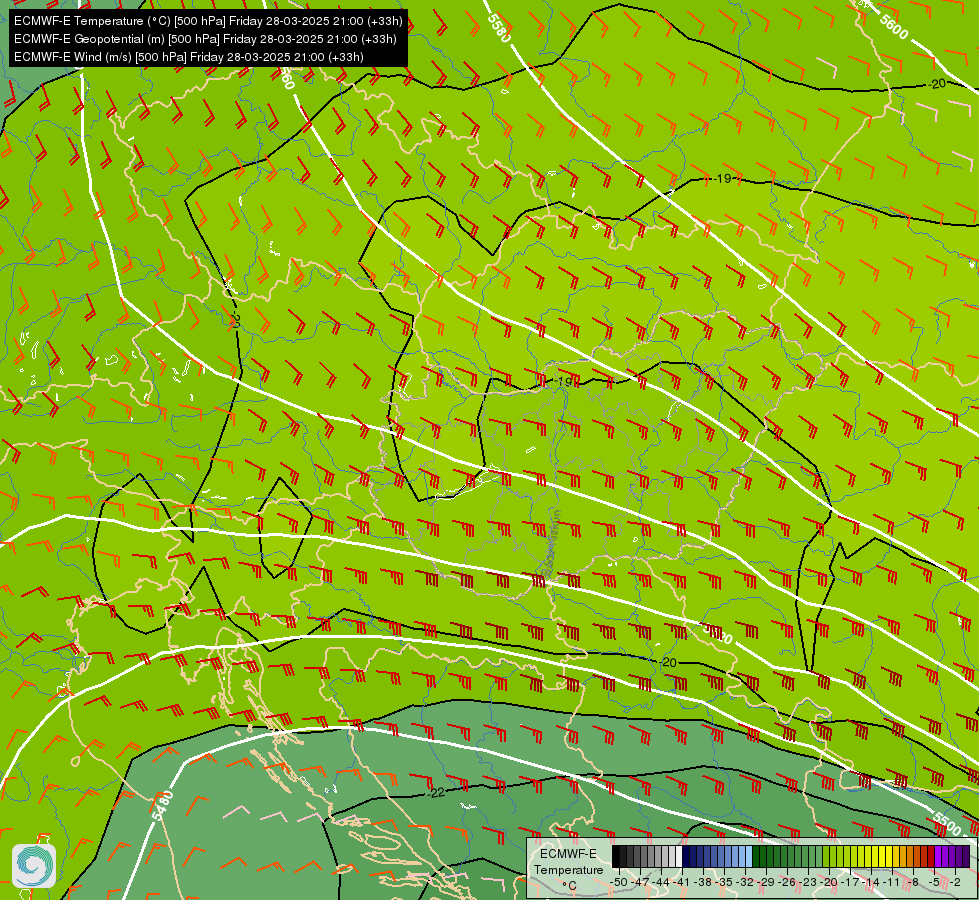Click the -11 legend label
Viewport: 979px width, 900px height.
(x=893, y=882)
